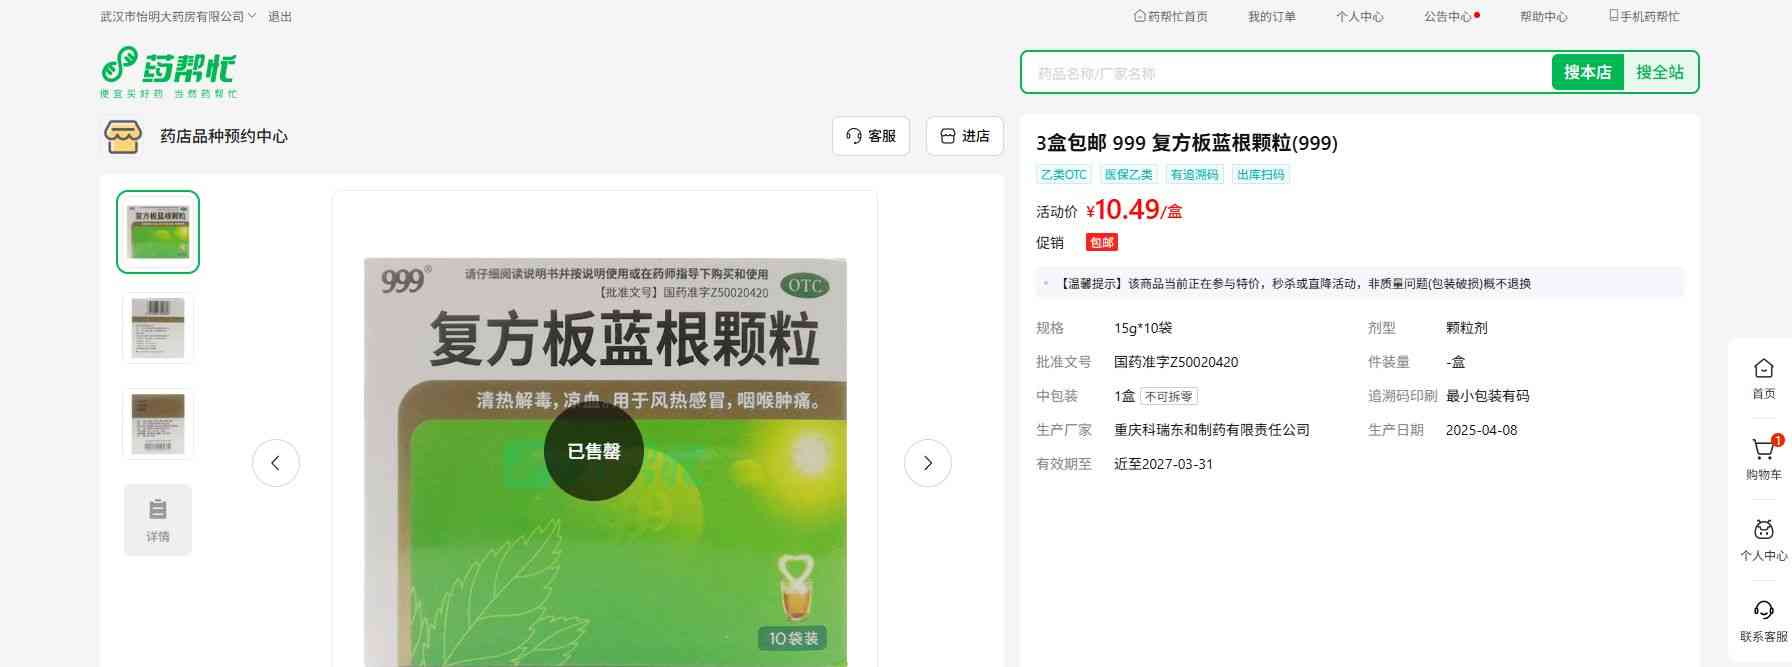
Task: Click the 客服 button
Action: coord(871,136)
